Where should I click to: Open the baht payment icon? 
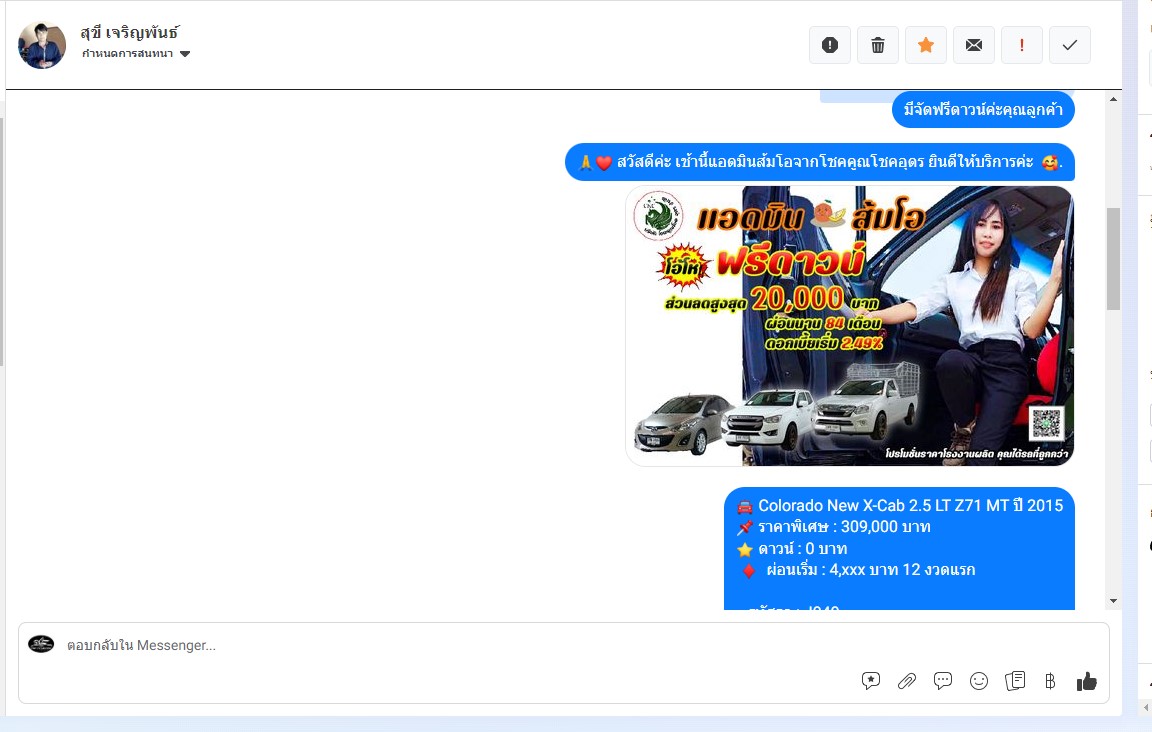tap(1050, 681)
